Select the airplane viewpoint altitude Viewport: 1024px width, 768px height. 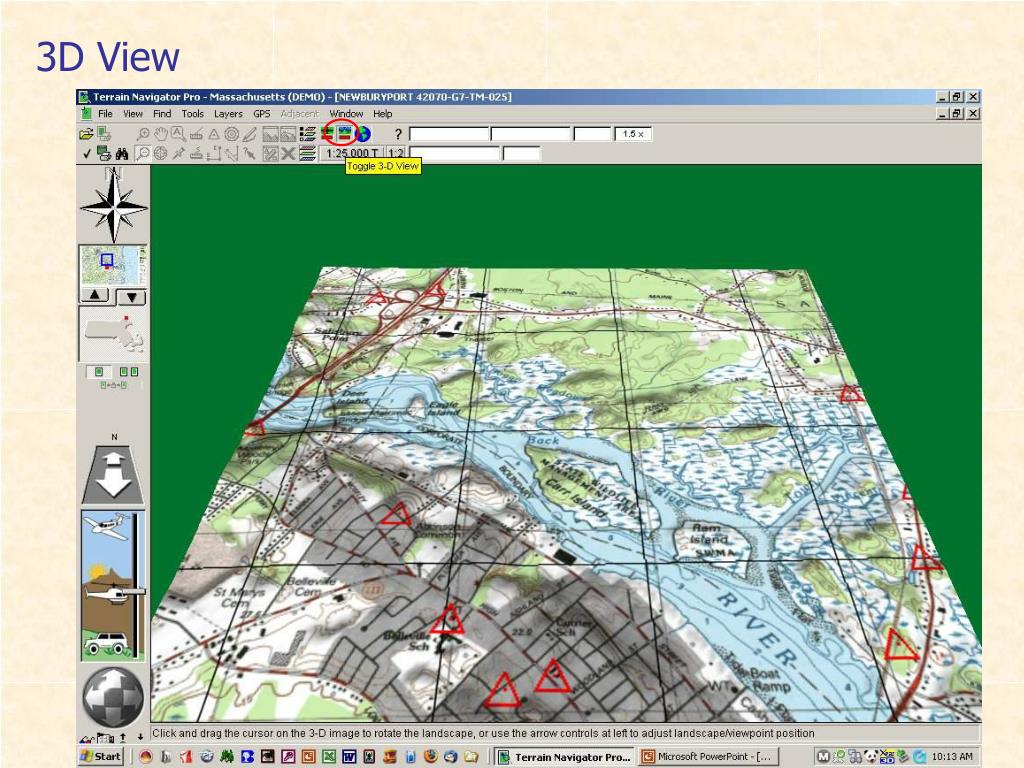(106, 526)
